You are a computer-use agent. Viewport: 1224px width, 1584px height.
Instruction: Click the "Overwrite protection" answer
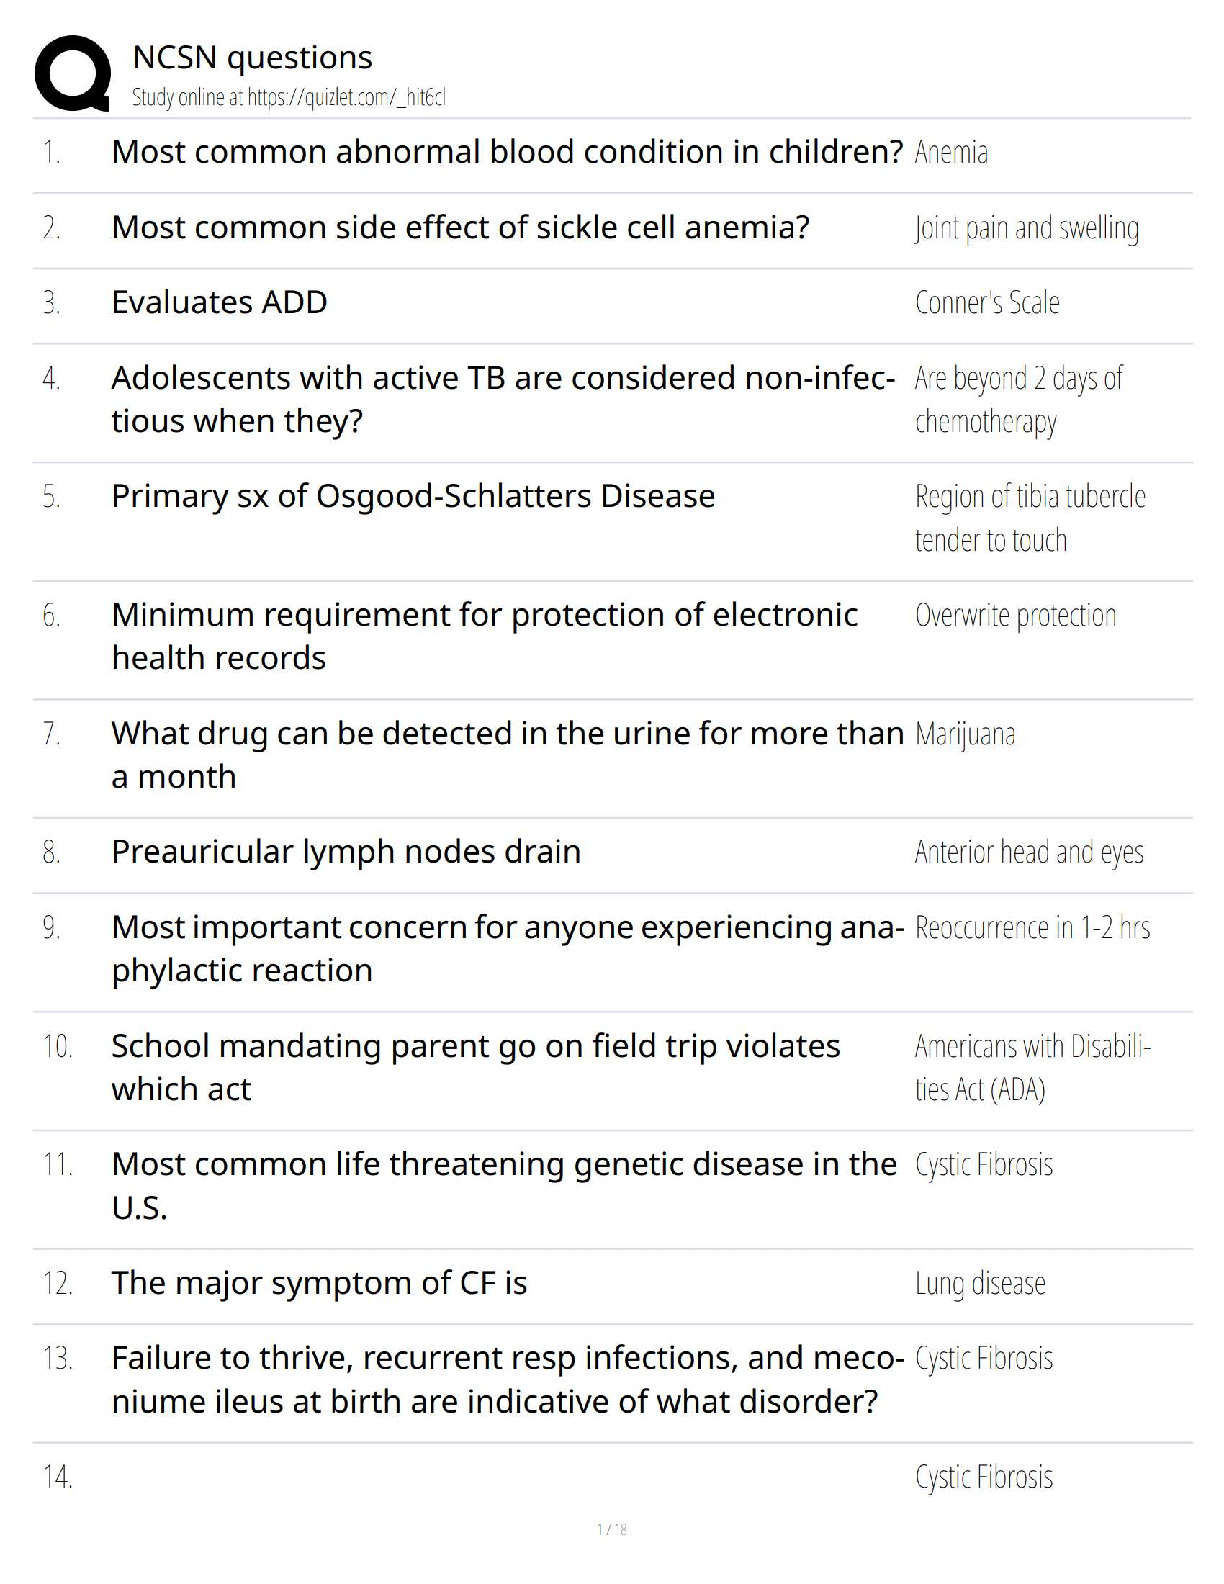click(x=1015, y=616)
